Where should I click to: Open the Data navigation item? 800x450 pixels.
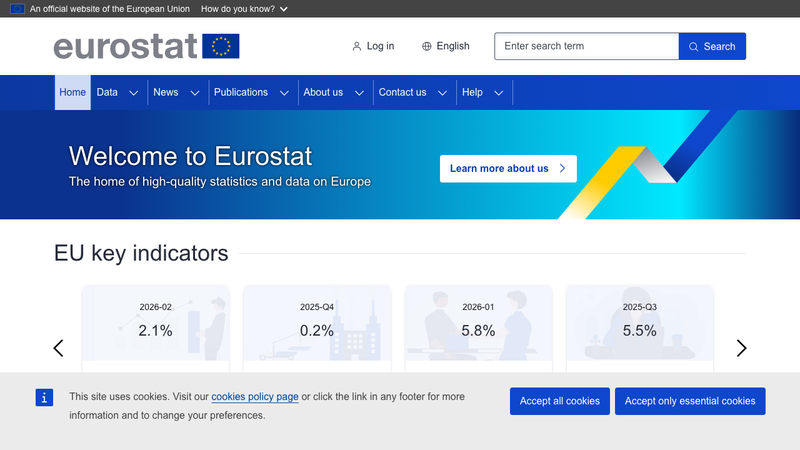(x=107, y=92)
